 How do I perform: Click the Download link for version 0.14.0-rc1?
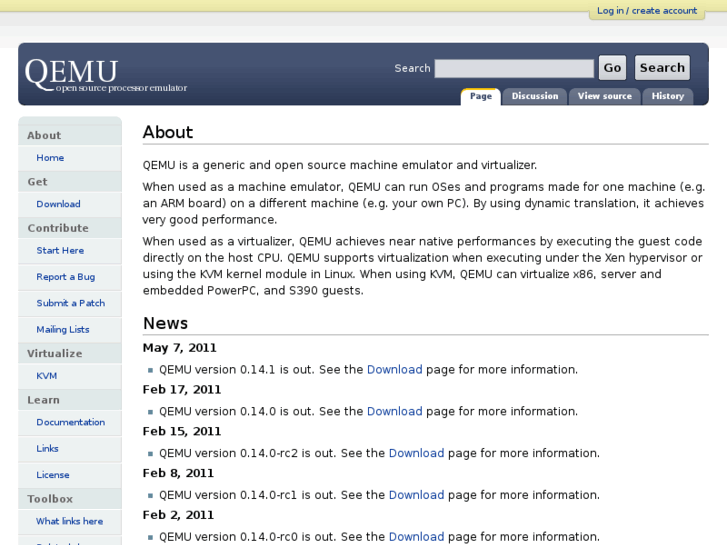point(416,495)
